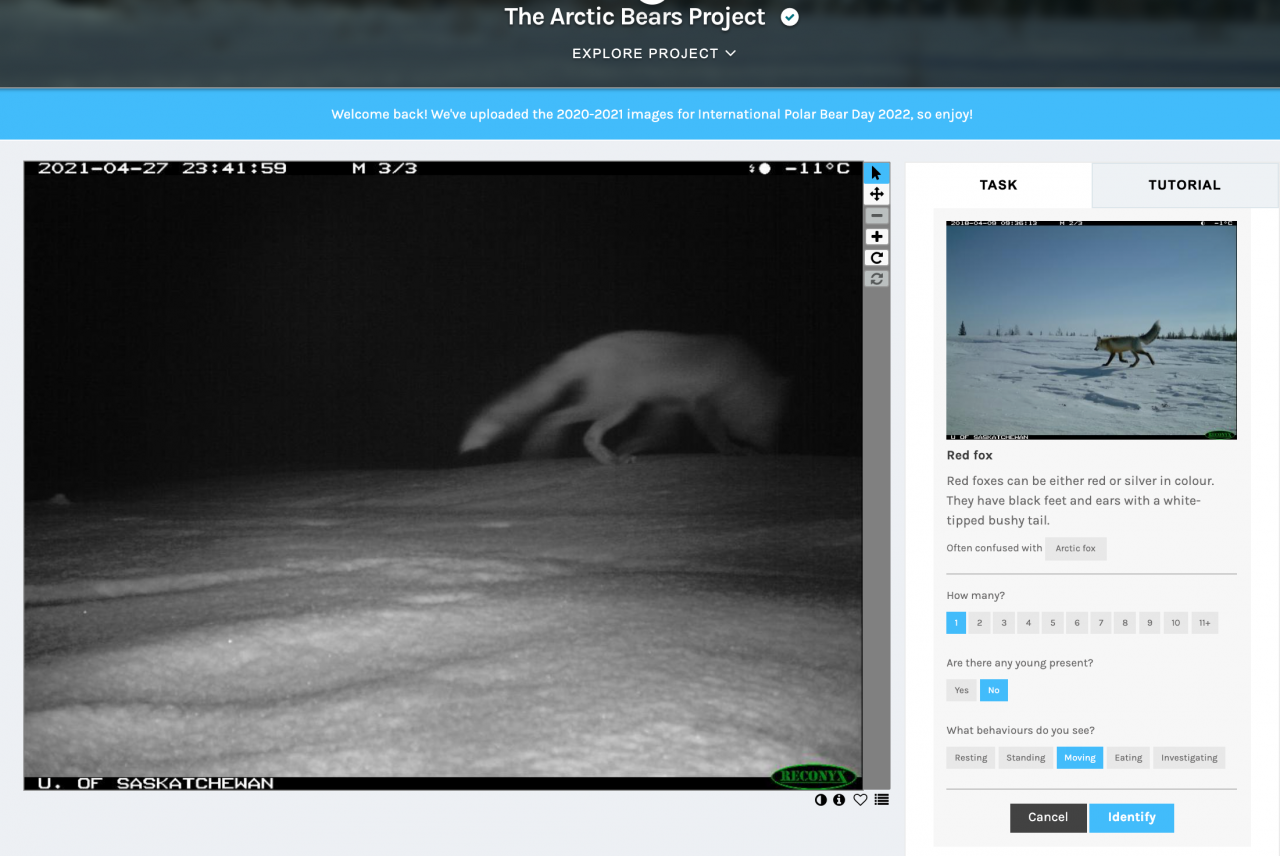Click the welcome back announcement text

pyautogui.click(x=652, y=114)
